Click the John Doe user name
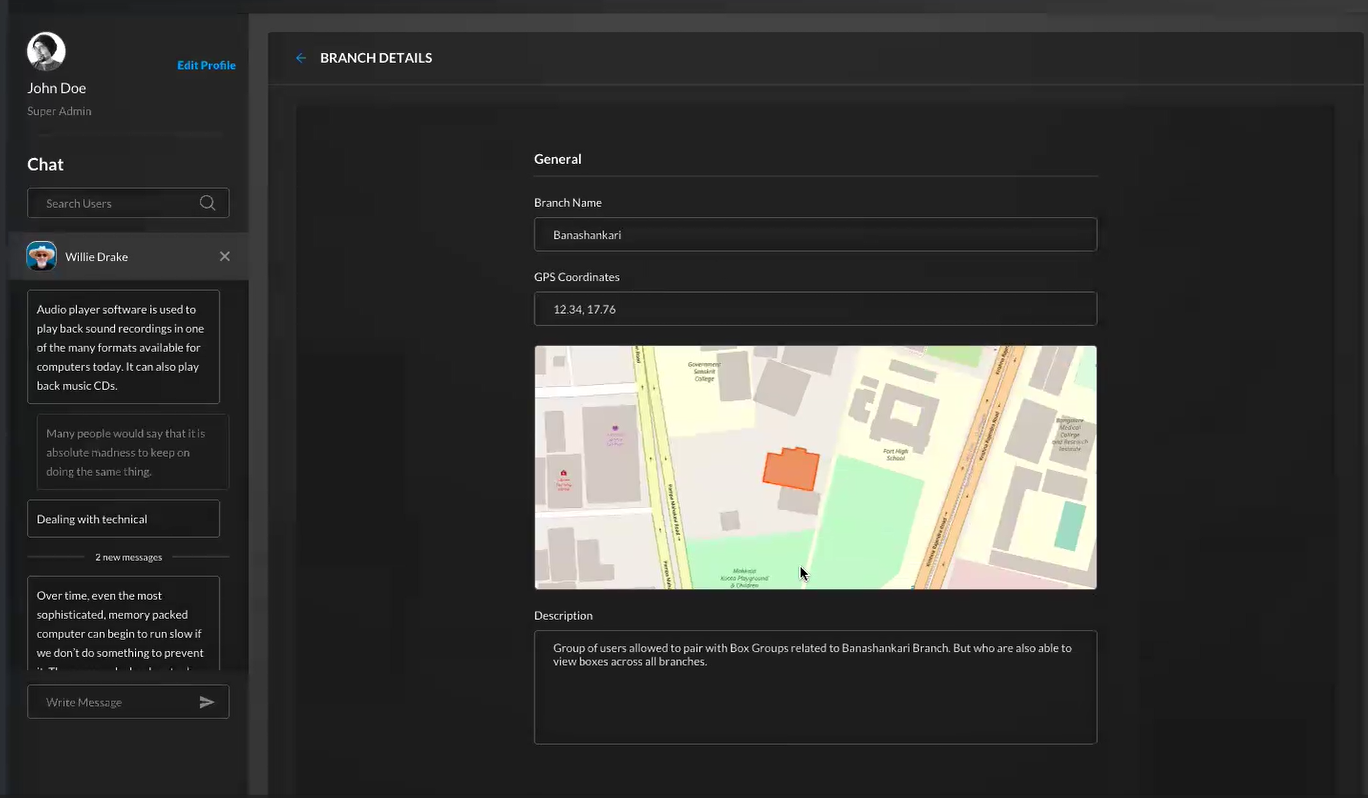The height and width of the screenshot is (798, 1368). pyautogui.click(x=56, y=88)
